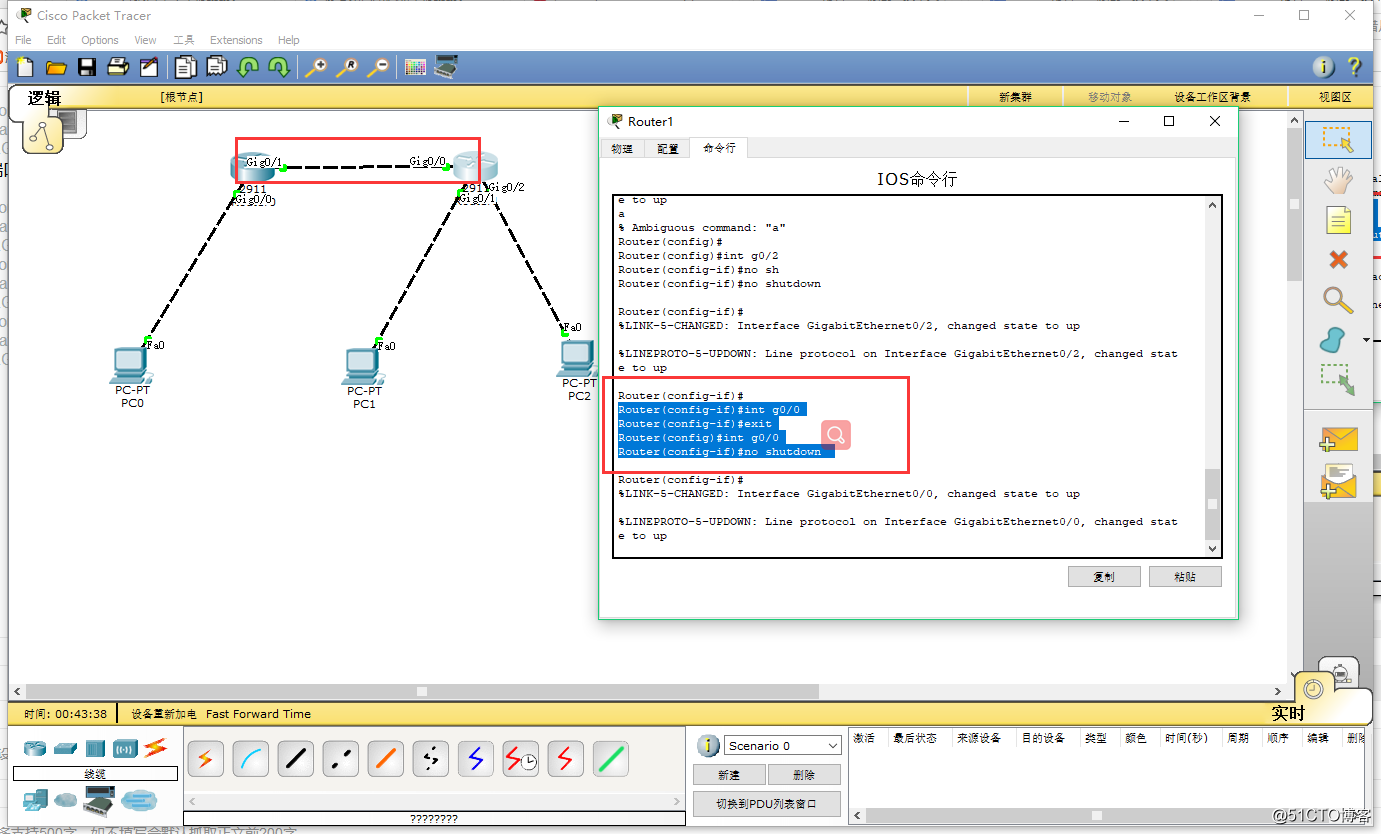Click the Add Simple PDU envelope
Screen dimensions: 1381x834
coord(1338,439)
